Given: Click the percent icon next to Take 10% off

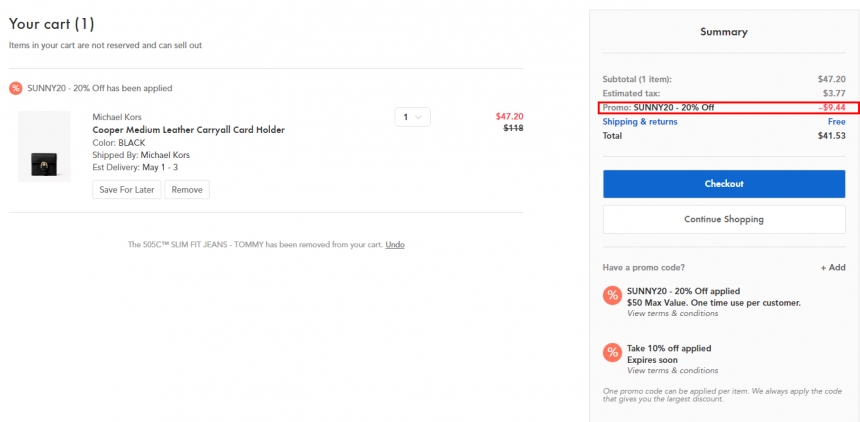Looking at the screenshot, I should (x=612, y=352).
